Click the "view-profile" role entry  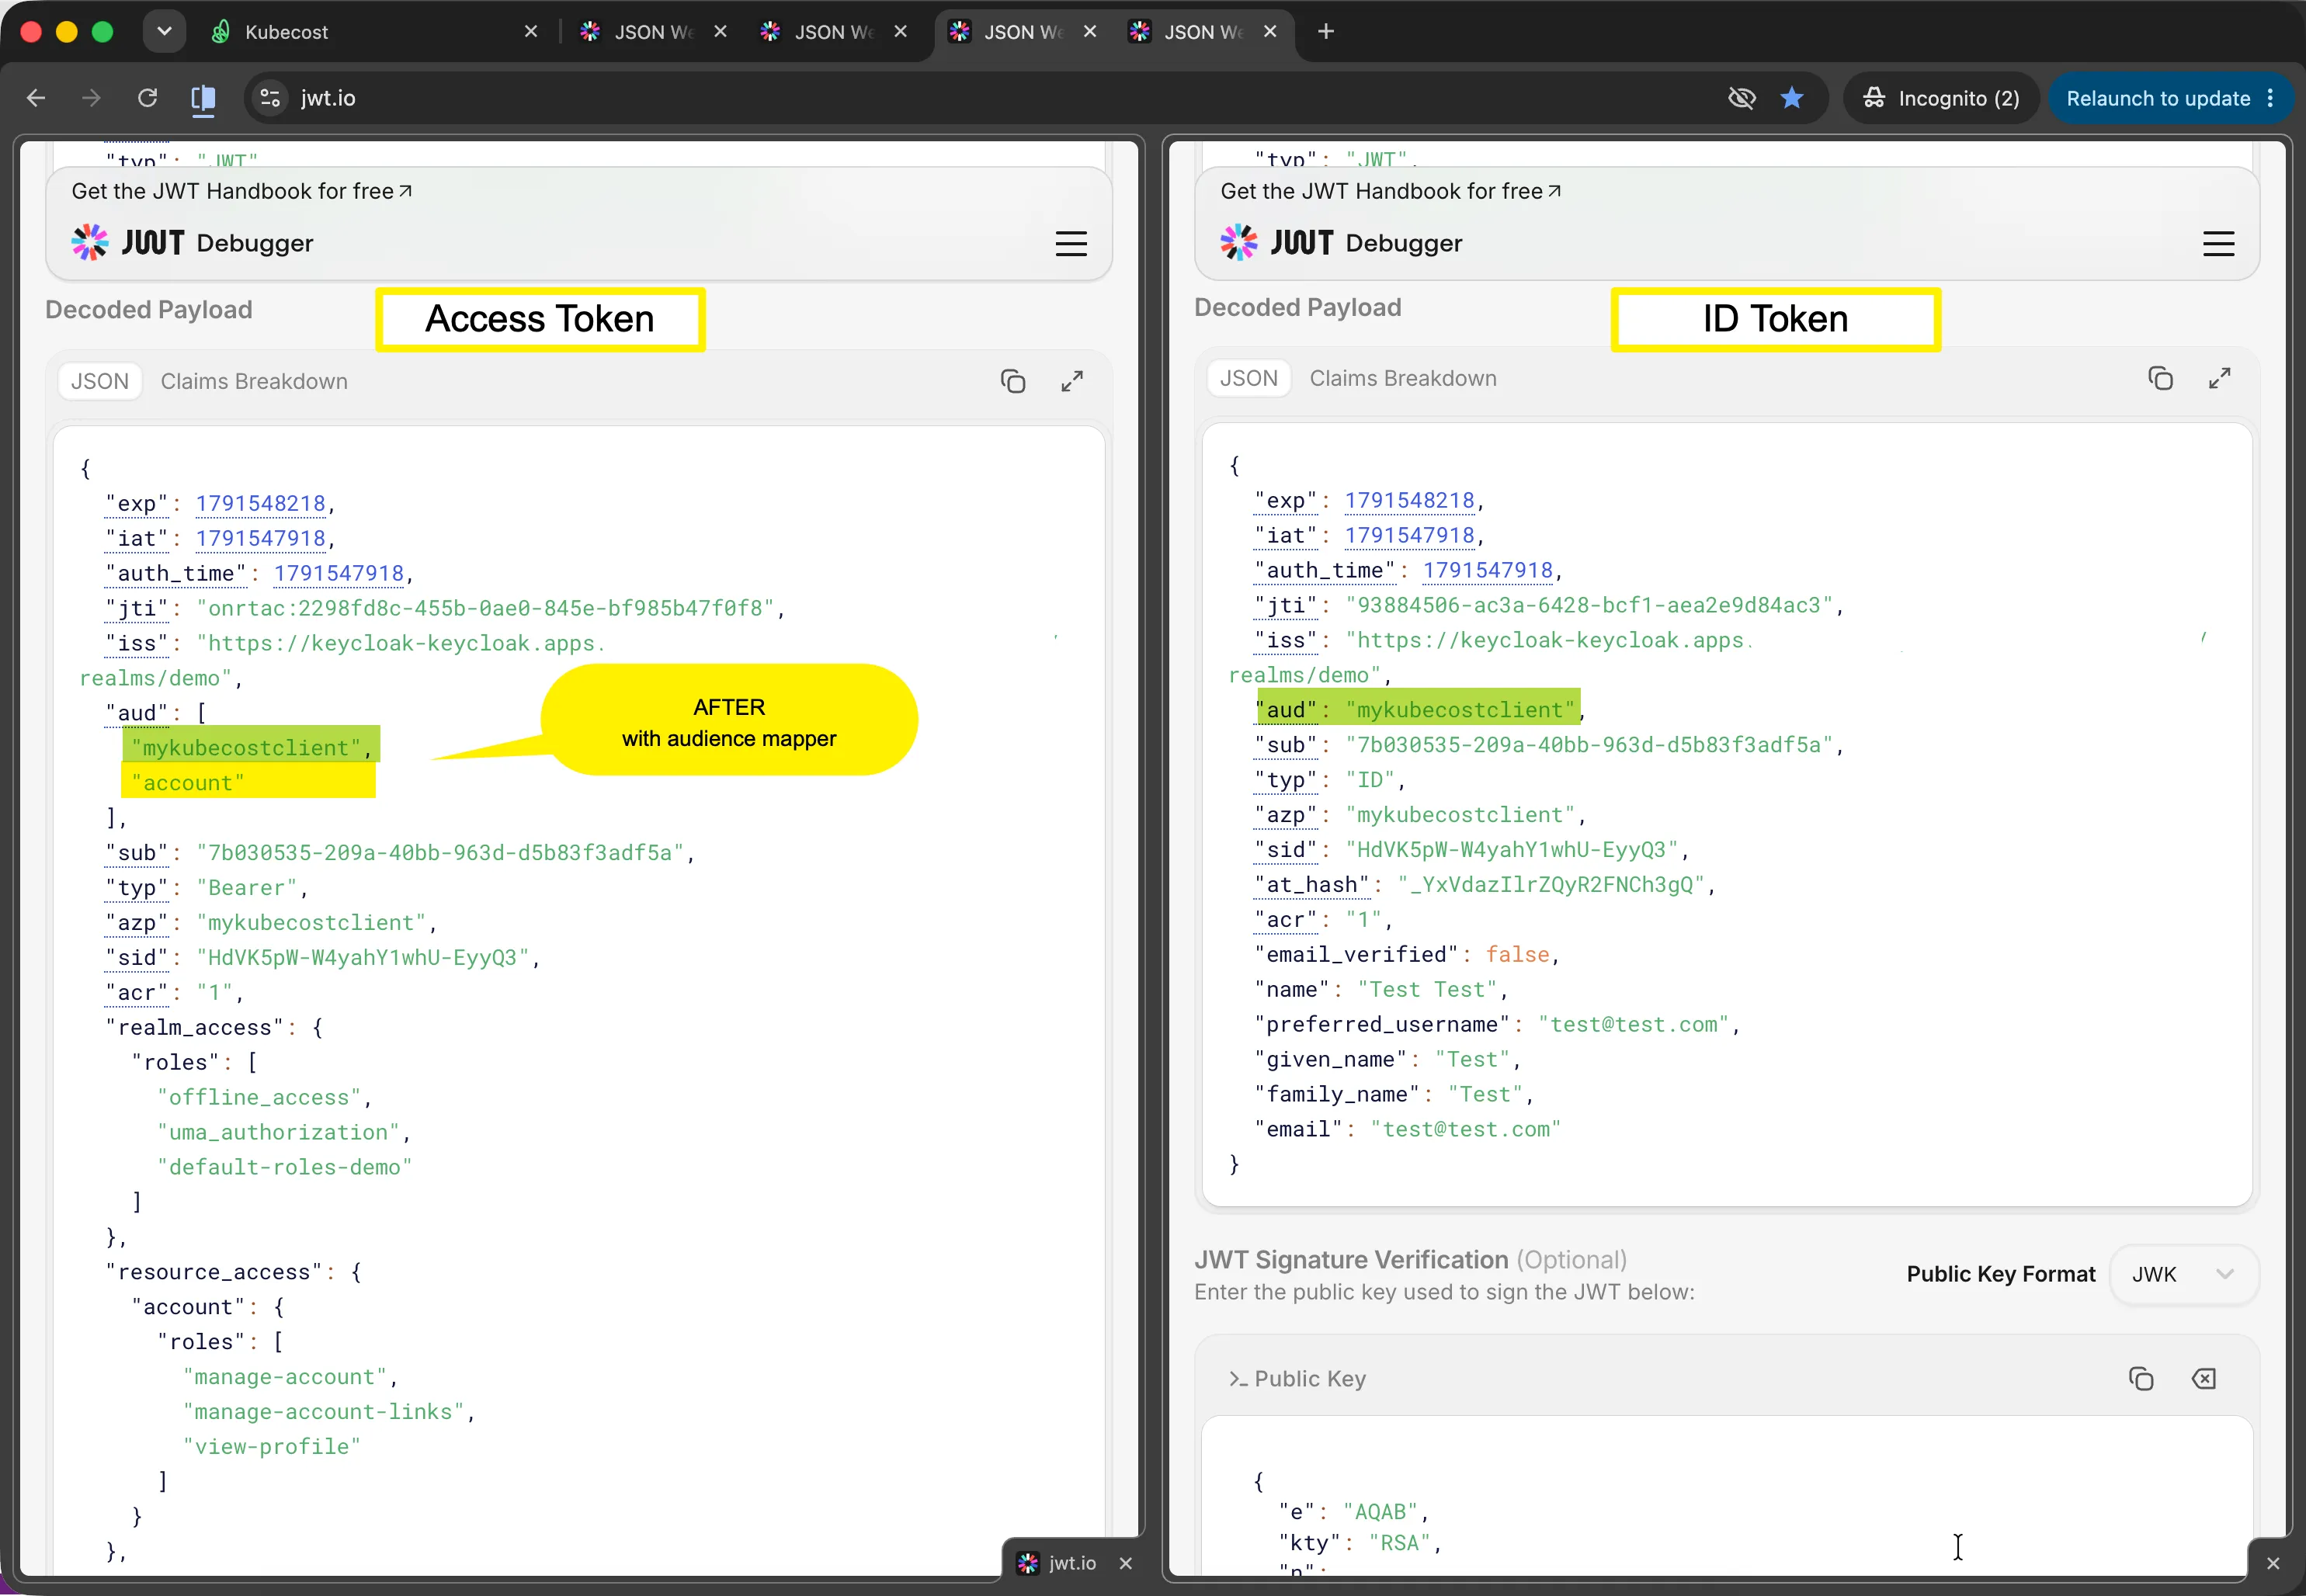272,1447
